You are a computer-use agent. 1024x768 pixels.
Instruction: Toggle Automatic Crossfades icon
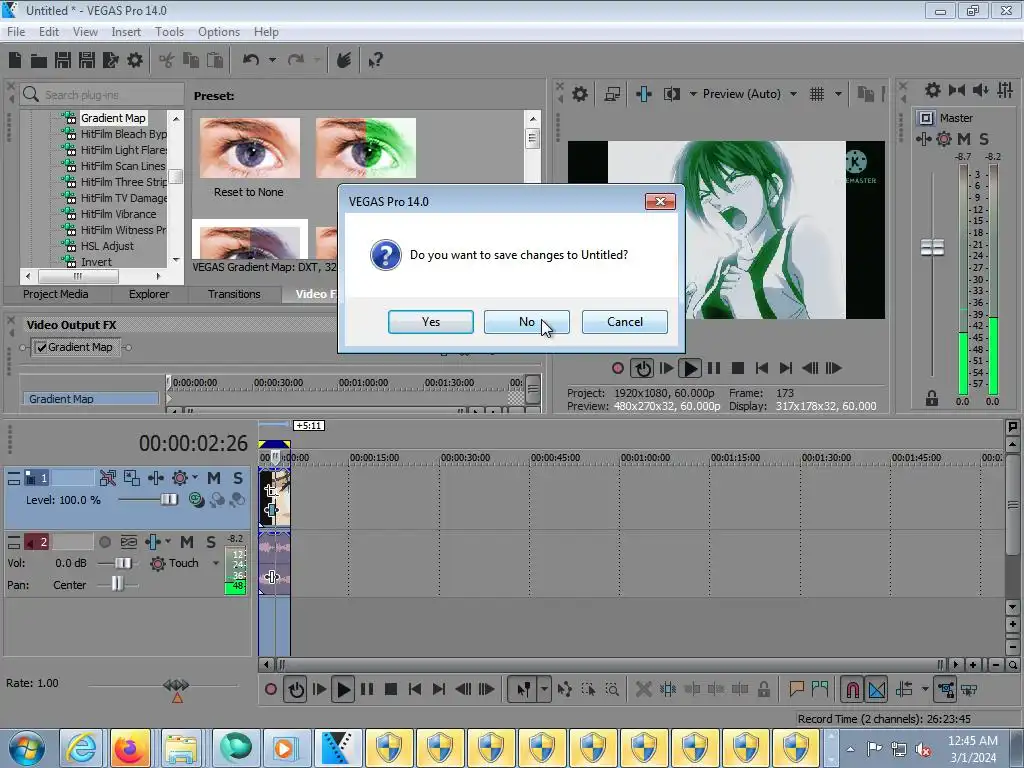877,690
